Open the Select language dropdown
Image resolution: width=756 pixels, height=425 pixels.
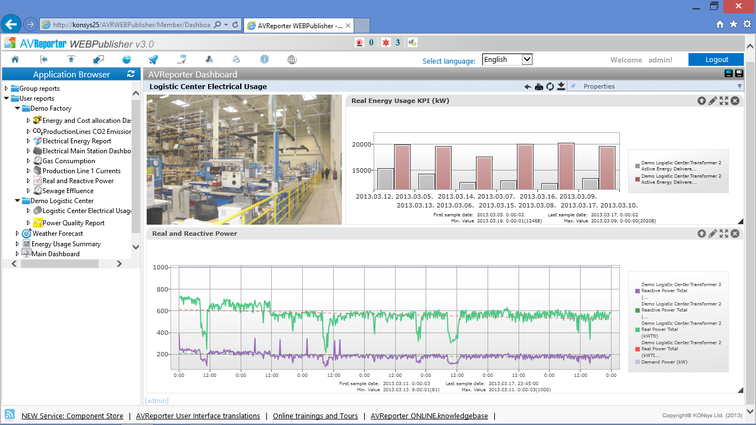click(507, 59)
